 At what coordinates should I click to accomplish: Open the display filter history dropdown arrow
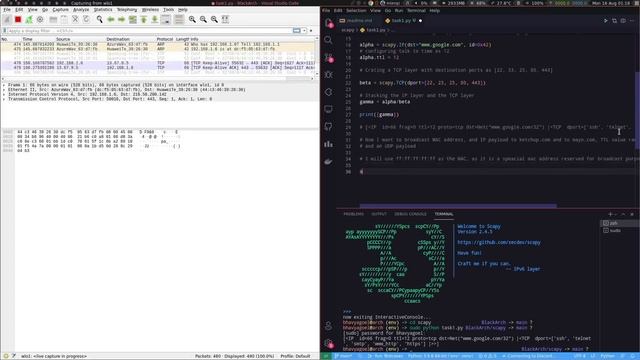pyautogui.click(x=304, y=31)
